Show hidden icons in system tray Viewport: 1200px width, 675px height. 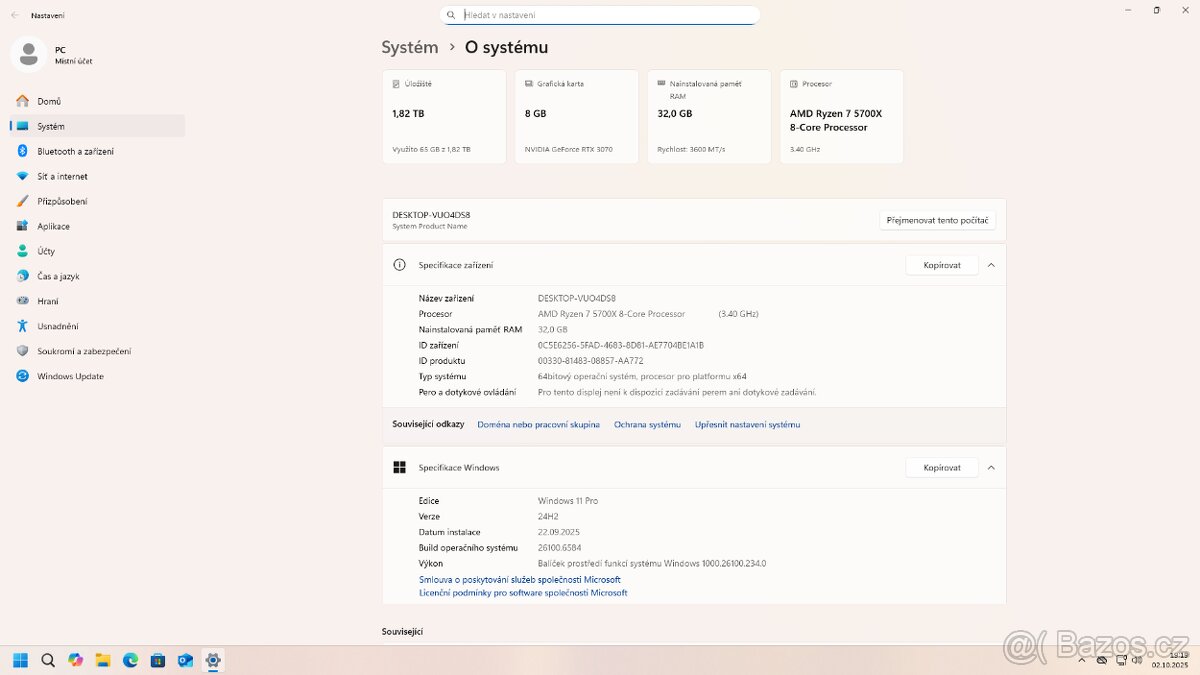1083,660
